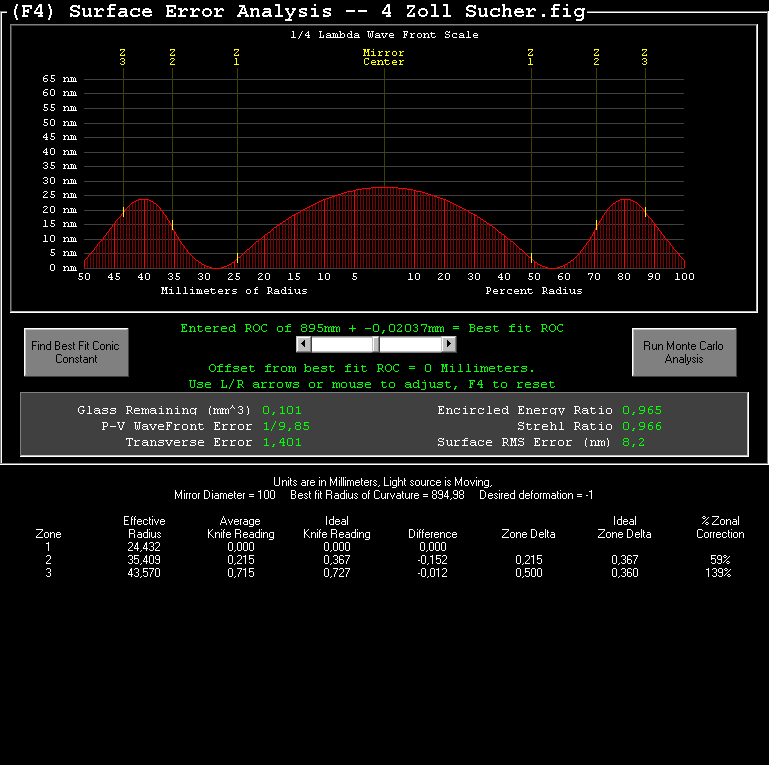This screenshot has height=765, width=769.
Task: Select the Mirror Center marker on the graph
Action: pyautogui.click(x=383, y=57)
